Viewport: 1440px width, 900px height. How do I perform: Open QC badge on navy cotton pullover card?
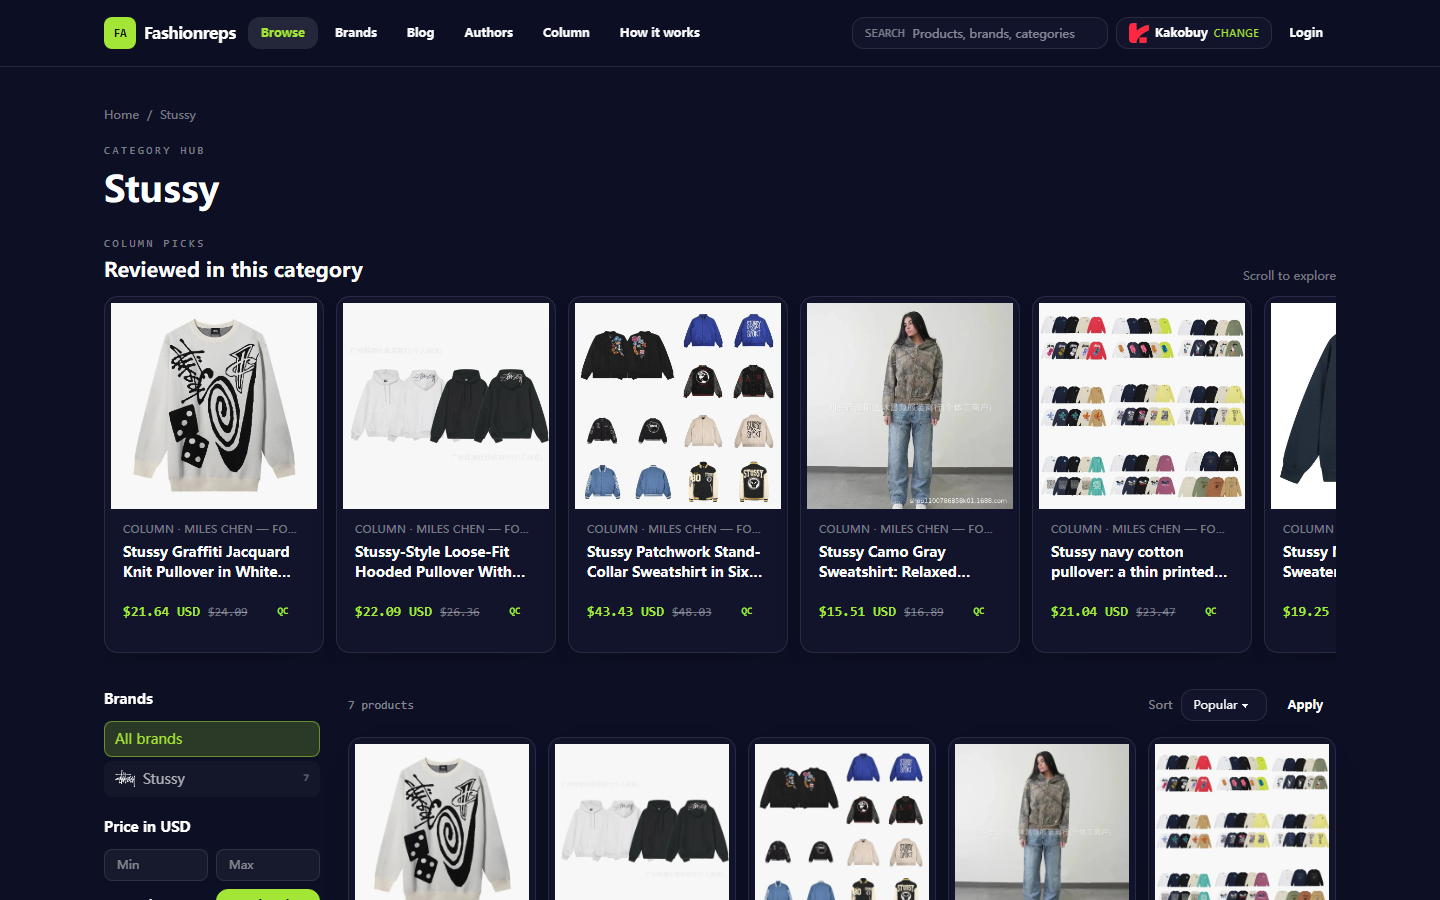pos(1211,611)
